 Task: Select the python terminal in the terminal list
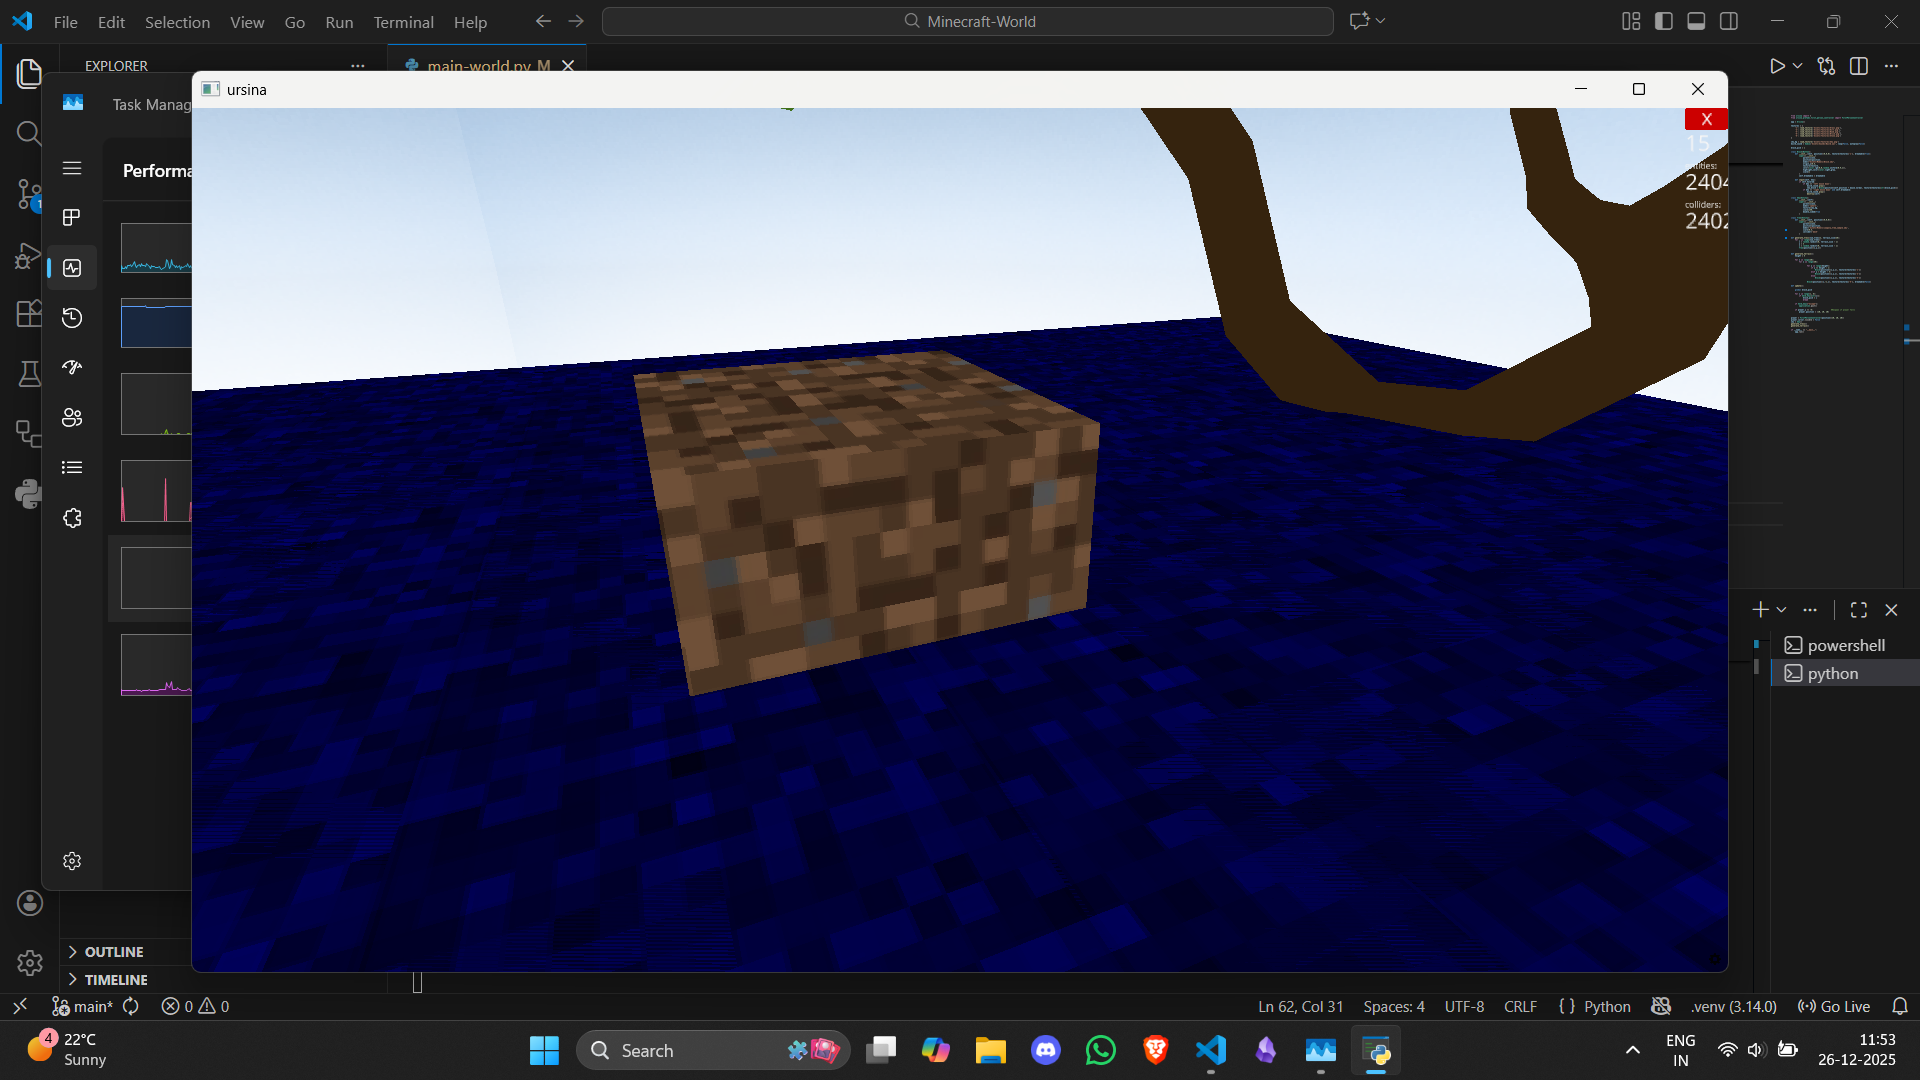(1833, 673)
